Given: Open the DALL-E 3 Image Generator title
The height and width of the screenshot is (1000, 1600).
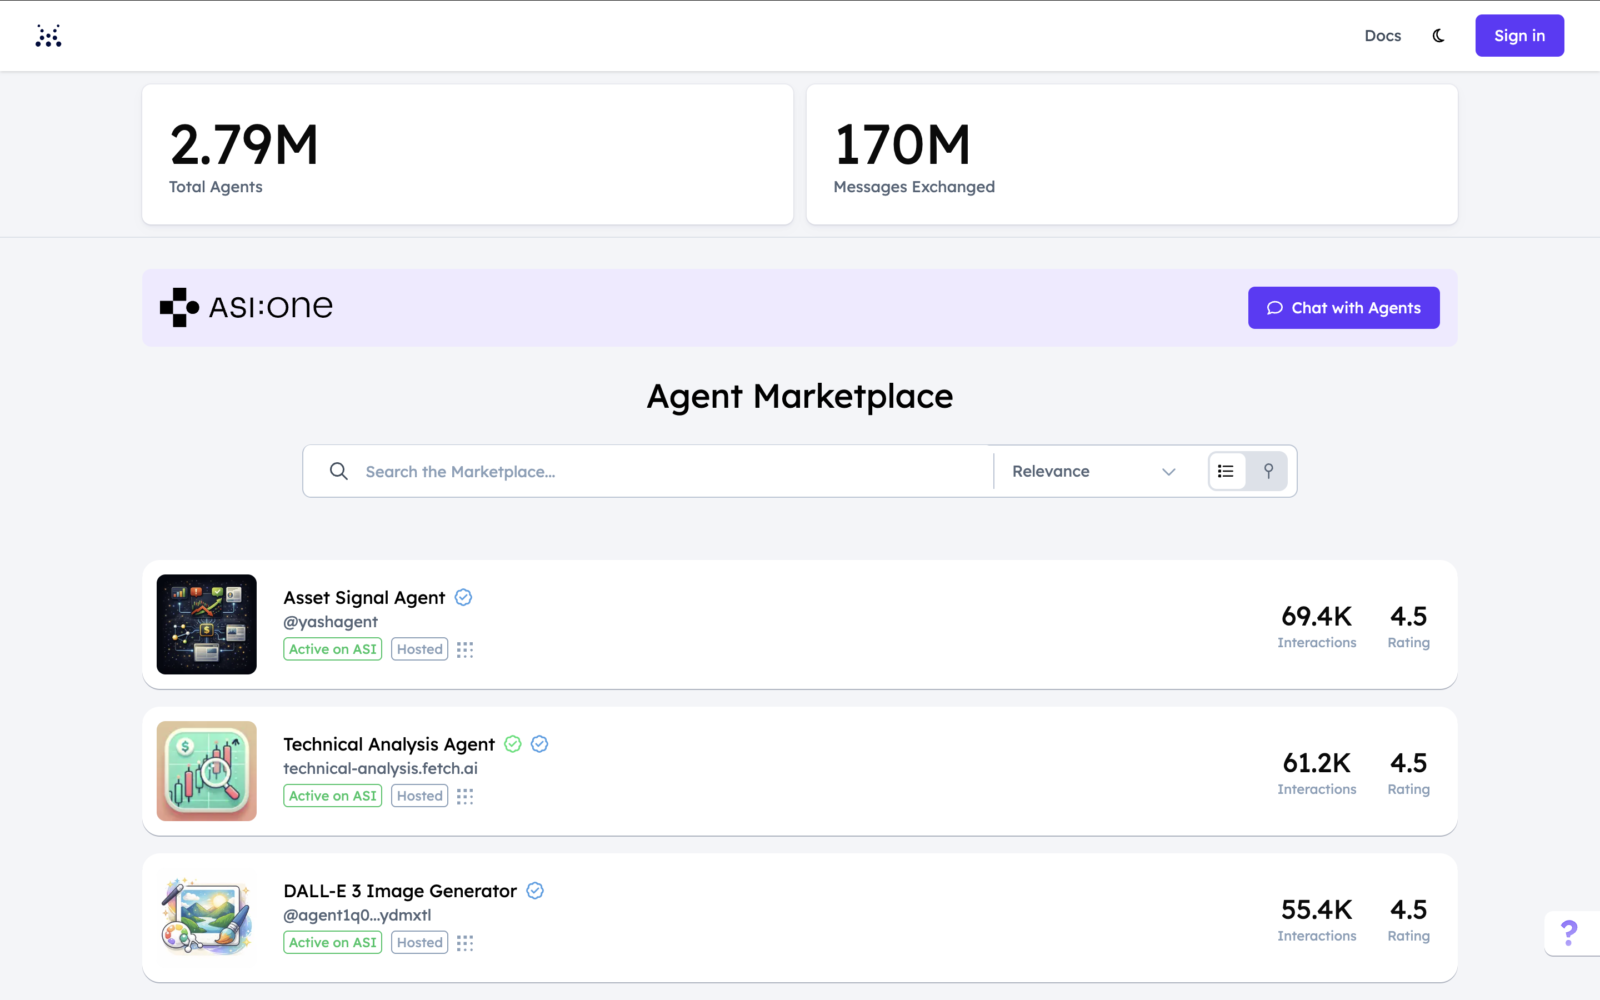Looking at the screenshot, I should coord(400,891).
